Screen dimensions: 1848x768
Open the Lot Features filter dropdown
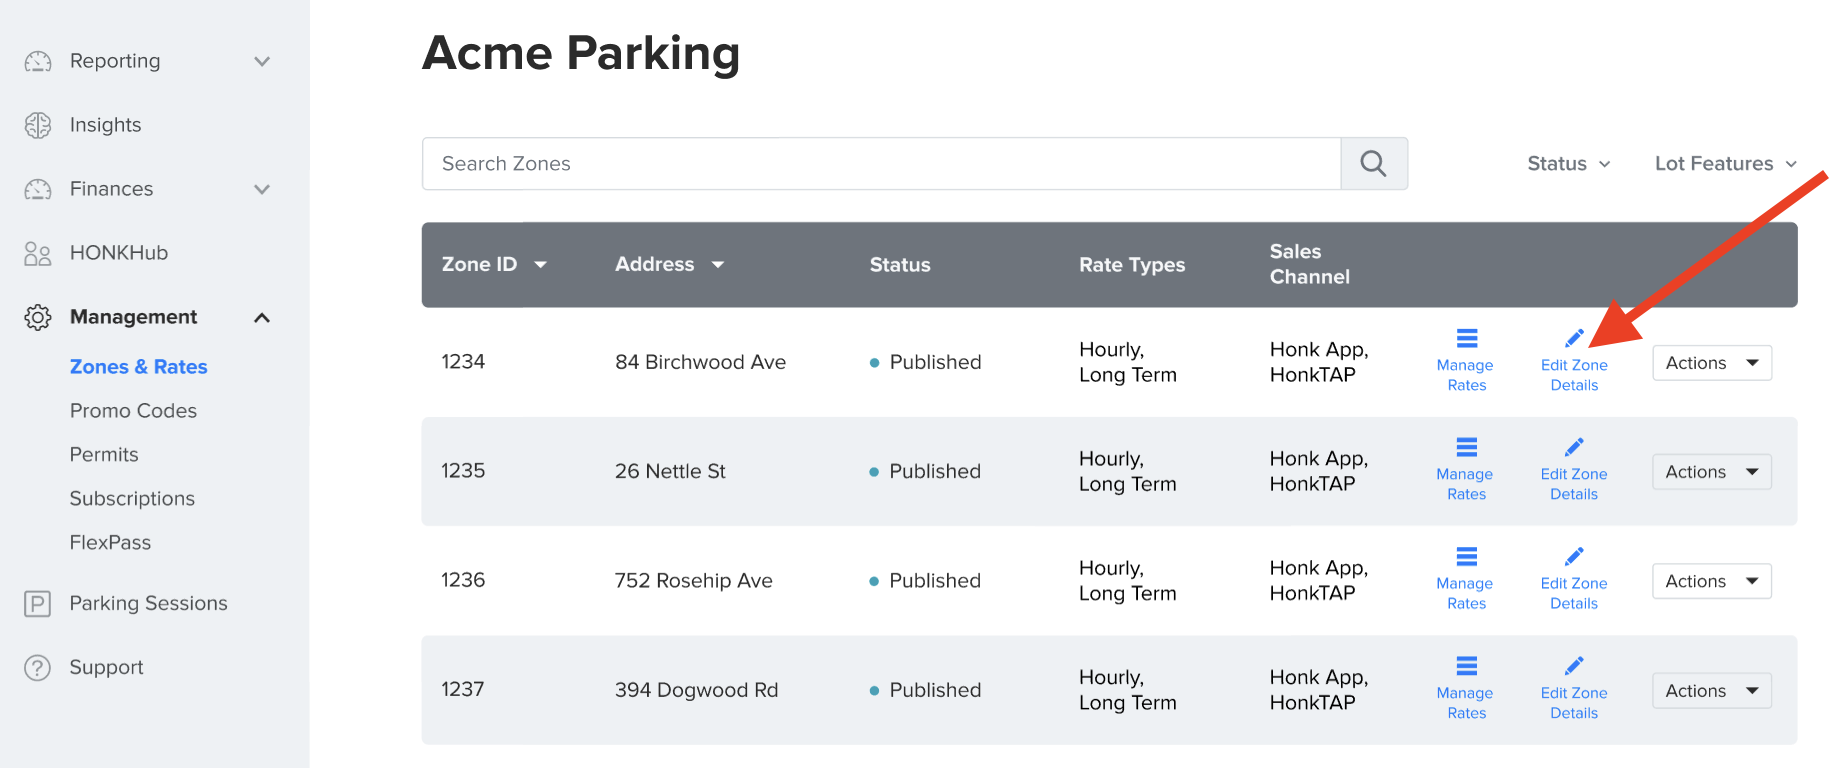tap(1725, 164)
